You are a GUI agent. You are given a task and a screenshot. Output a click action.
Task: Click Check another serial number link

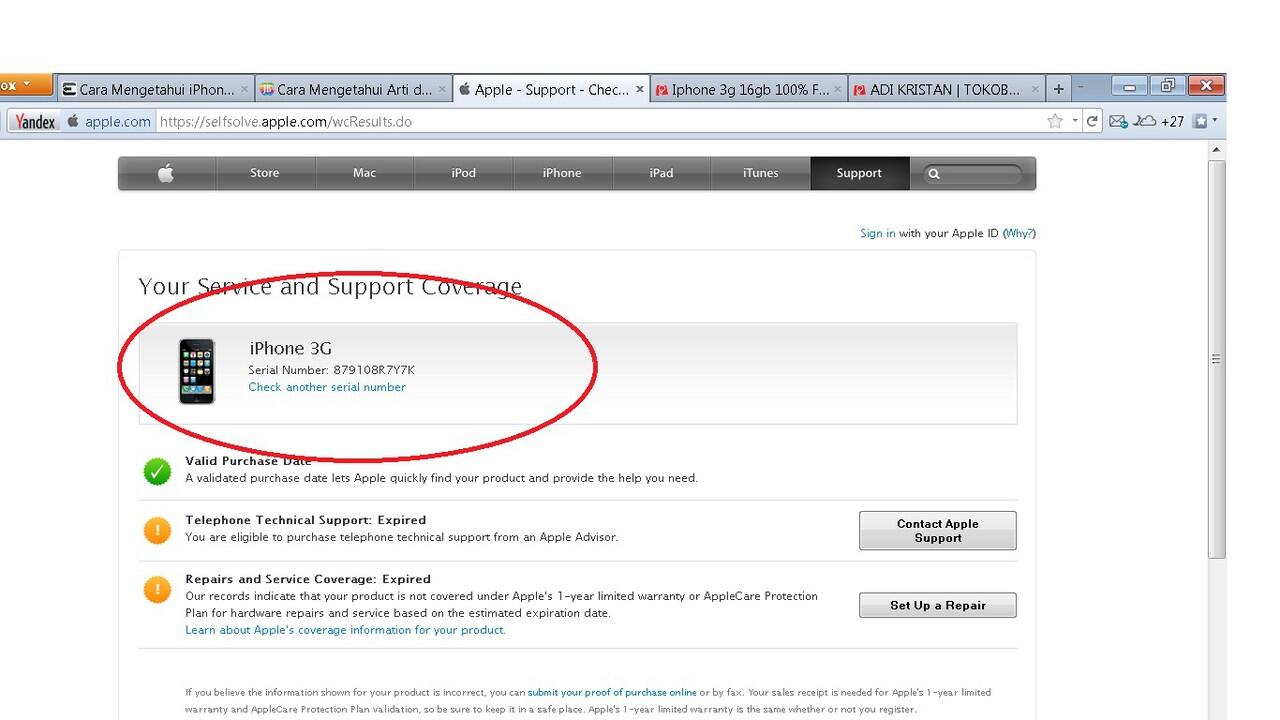tap(327, 387)
